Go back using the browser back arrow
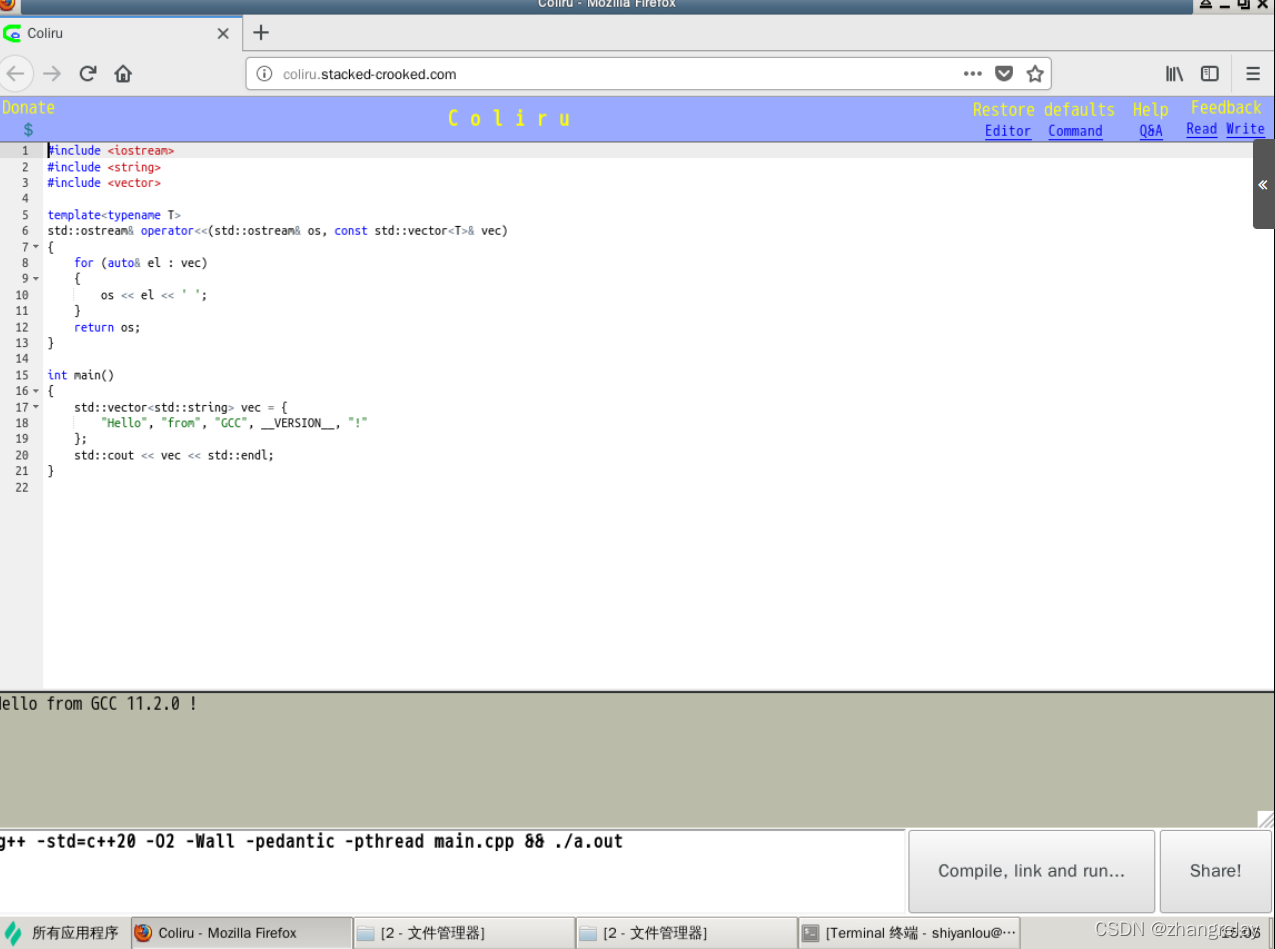Viewport: 1275px width, 949px height. pos(16,73)
